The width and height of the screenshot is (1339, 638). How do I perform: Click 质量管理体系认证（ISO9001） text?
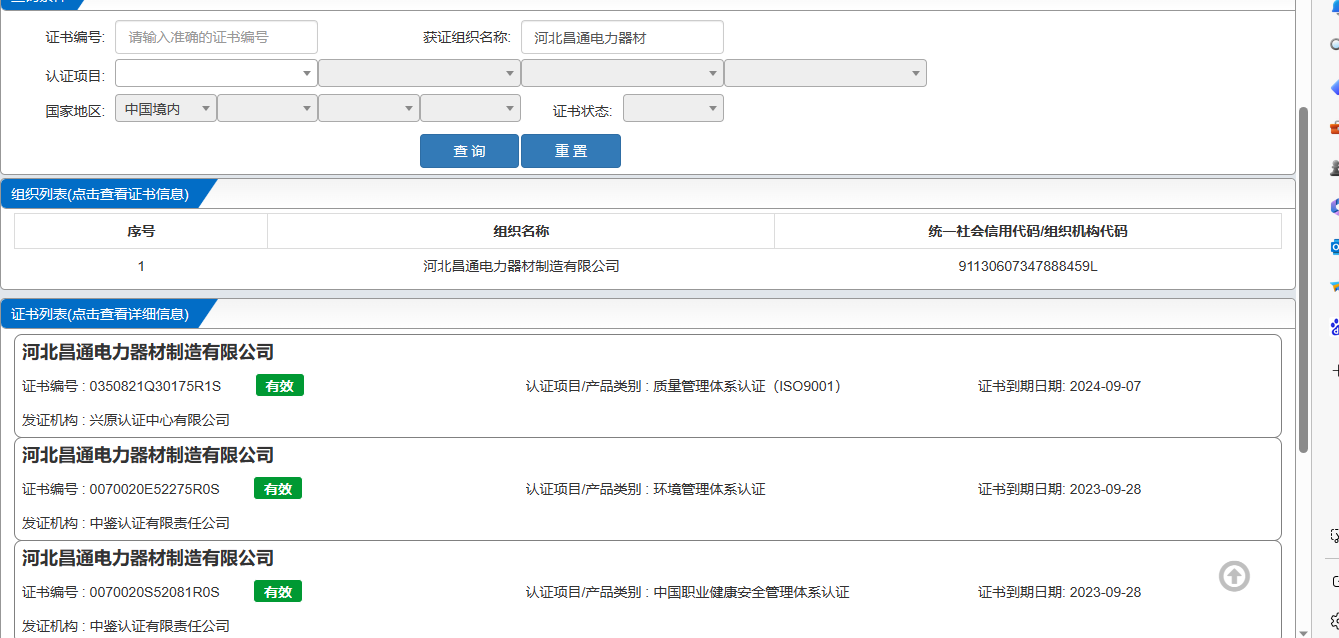(x=747, y=386)
